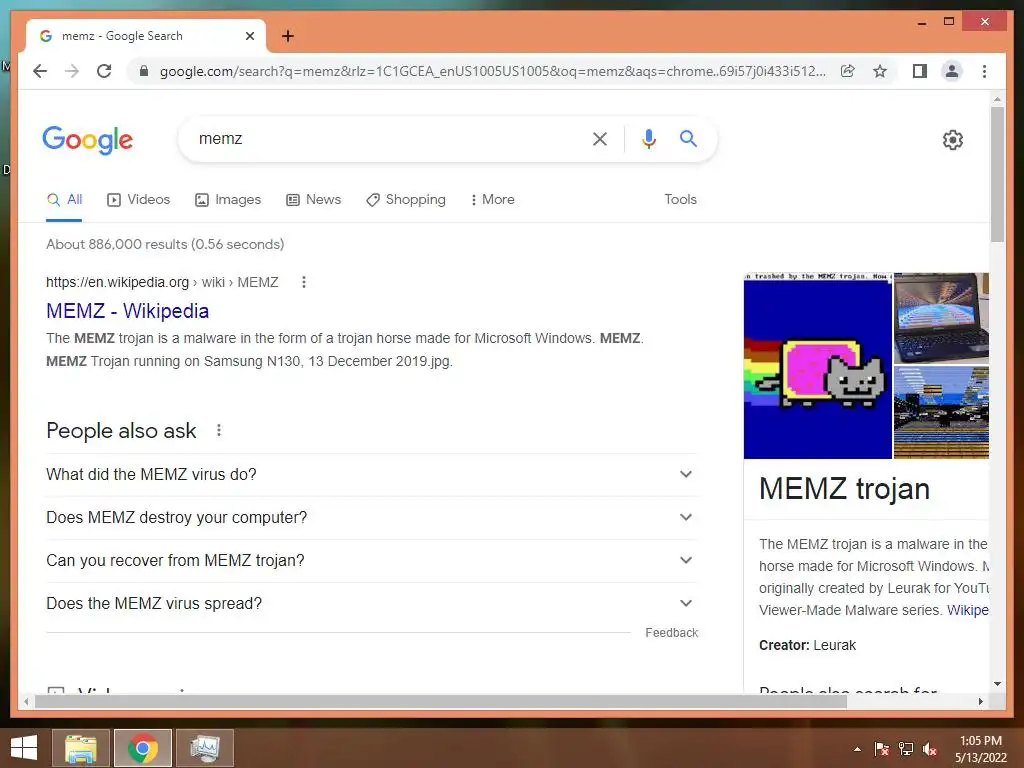This screenshot has height=768, width=1024.
Task: Close the memz - Google Search tab
Action: (249, 36)
